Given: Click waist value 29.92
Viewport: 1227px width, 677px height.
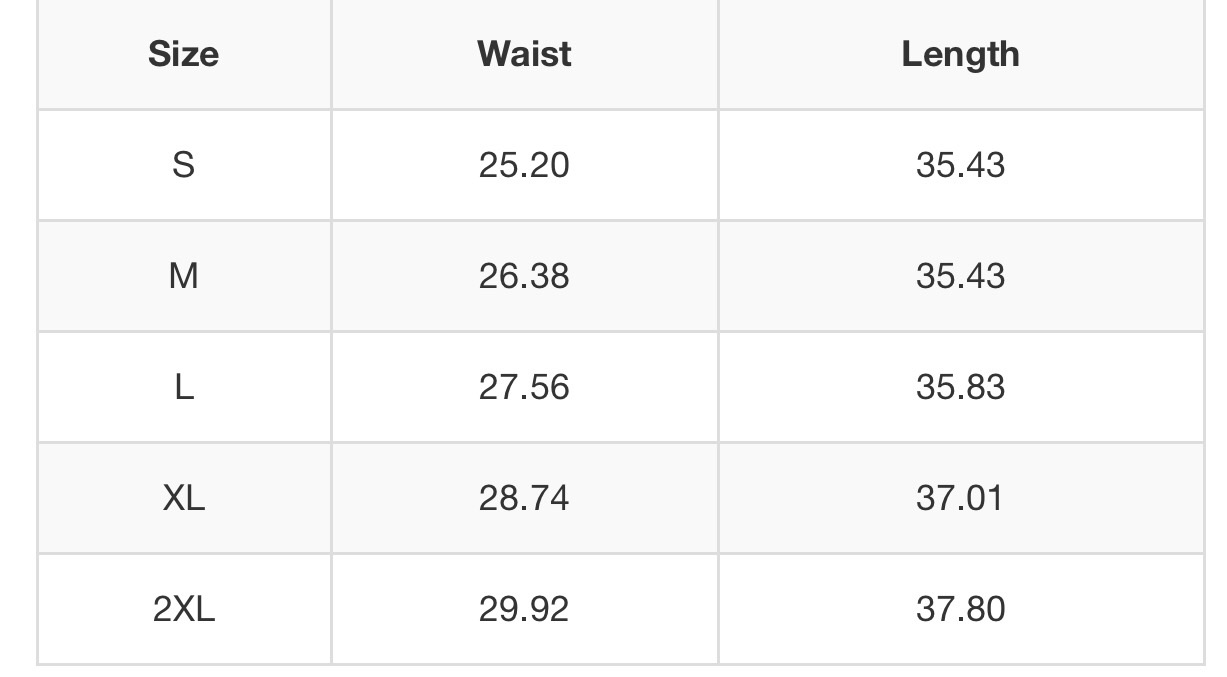Looking at the screenshot, I should point(524,609).
